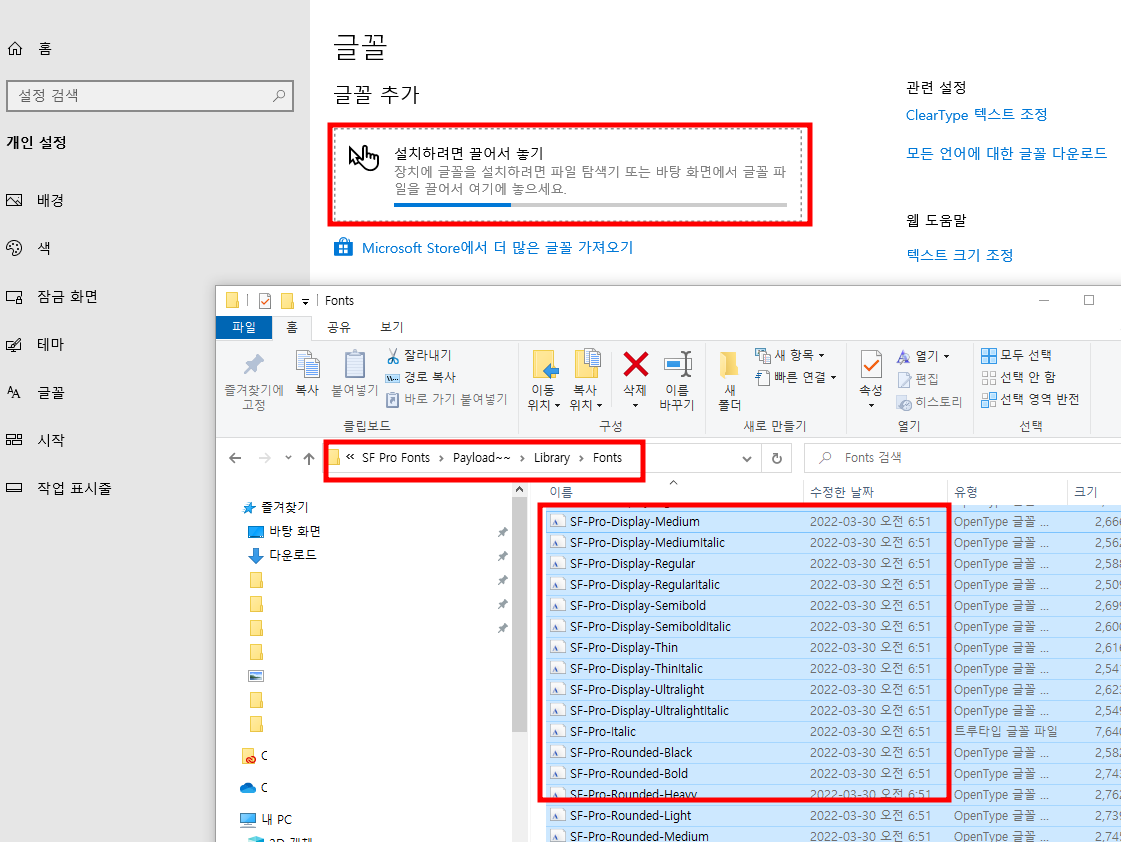Image resolution: width=1121 pixels, height=842 pixels.
Task: Click the Up one level arrow
Action: 309,458
